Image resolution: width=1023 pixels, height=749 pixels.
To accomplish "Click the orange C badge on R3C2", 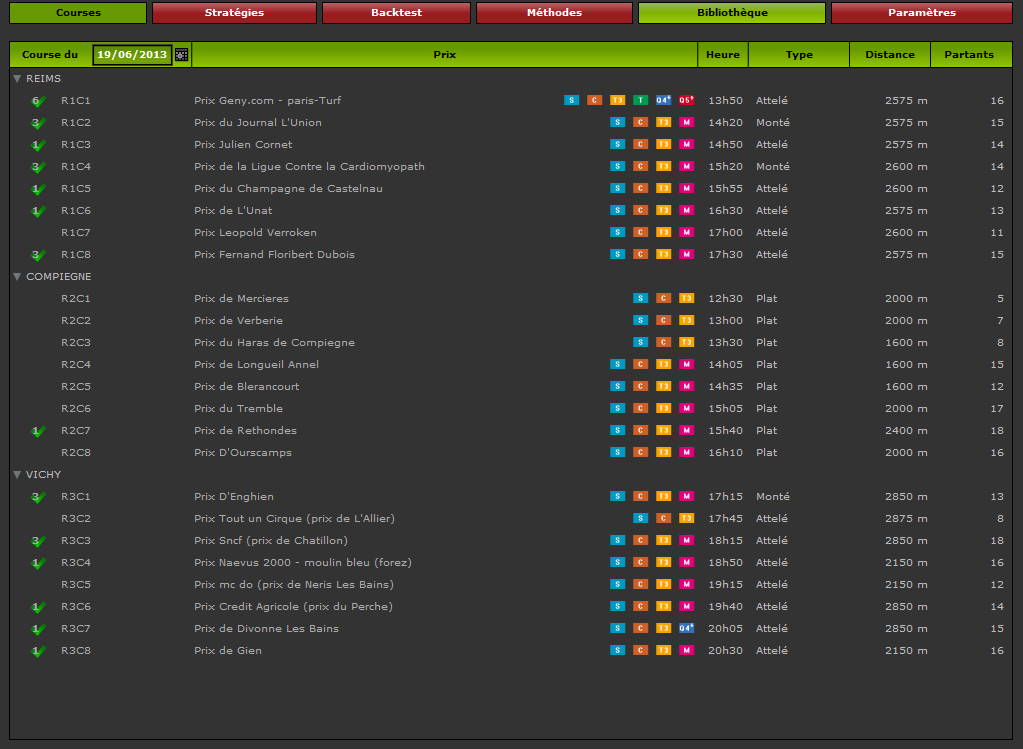I will (663, 518).
